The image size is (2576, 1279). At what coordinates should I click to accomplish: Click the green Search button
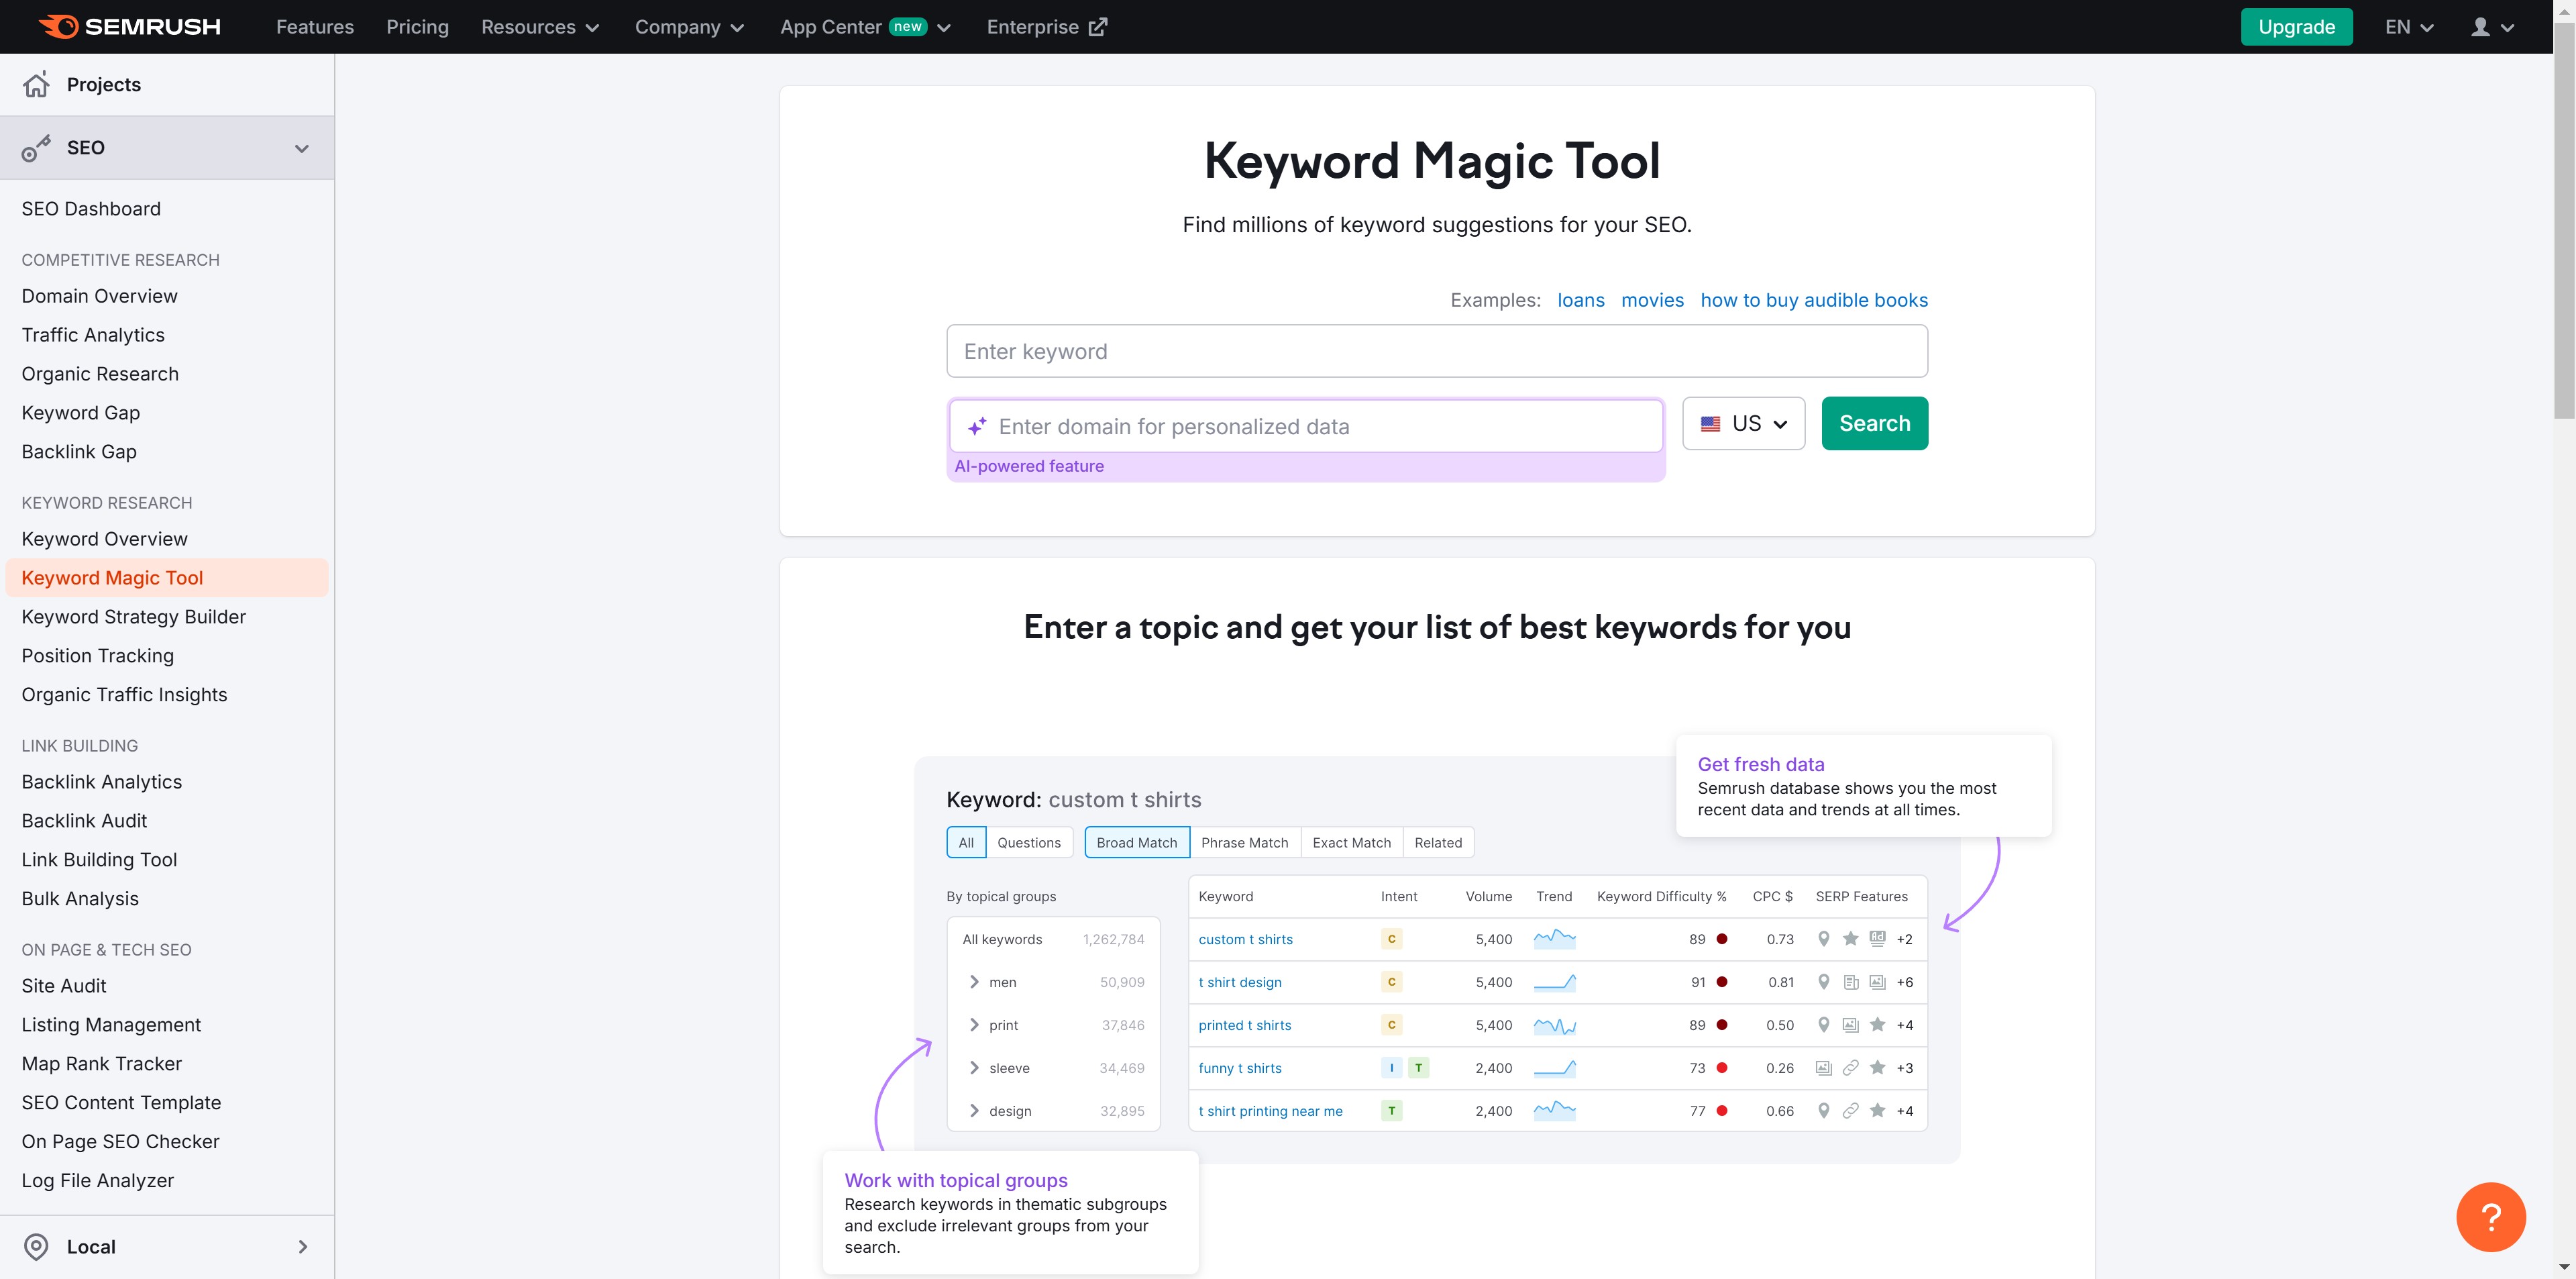click(1874, 424)
